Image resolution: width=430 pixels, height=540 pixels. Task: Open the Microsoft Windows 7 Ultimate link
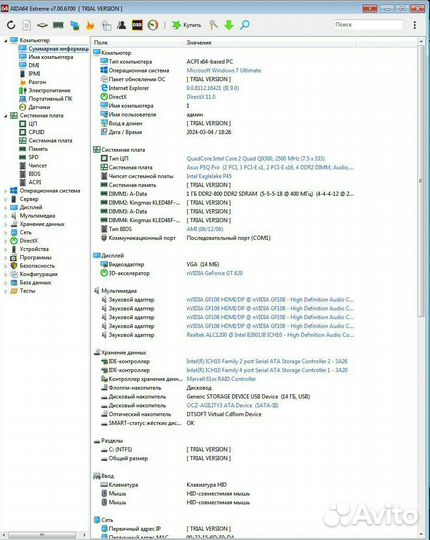click(224, 70)
